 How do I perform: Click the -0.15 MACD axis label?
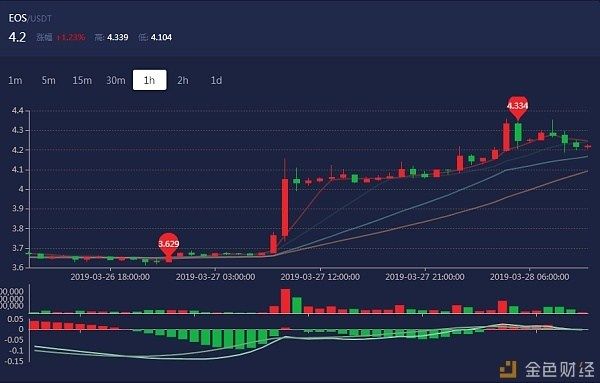click(x=14, y=361)
